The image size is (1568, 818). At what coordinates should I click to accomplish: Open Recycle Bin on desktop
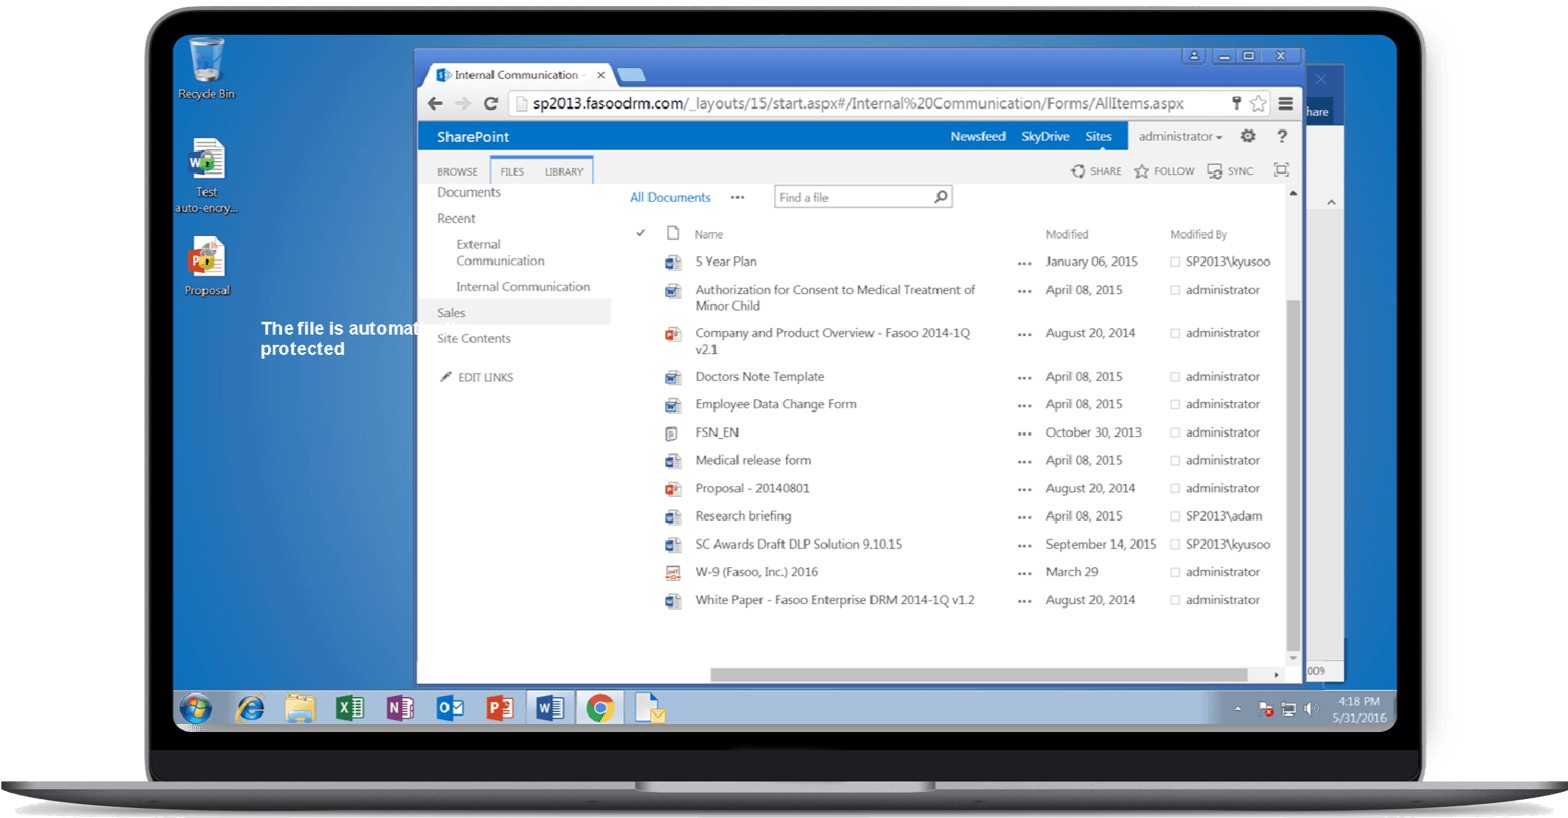(206, 68)
